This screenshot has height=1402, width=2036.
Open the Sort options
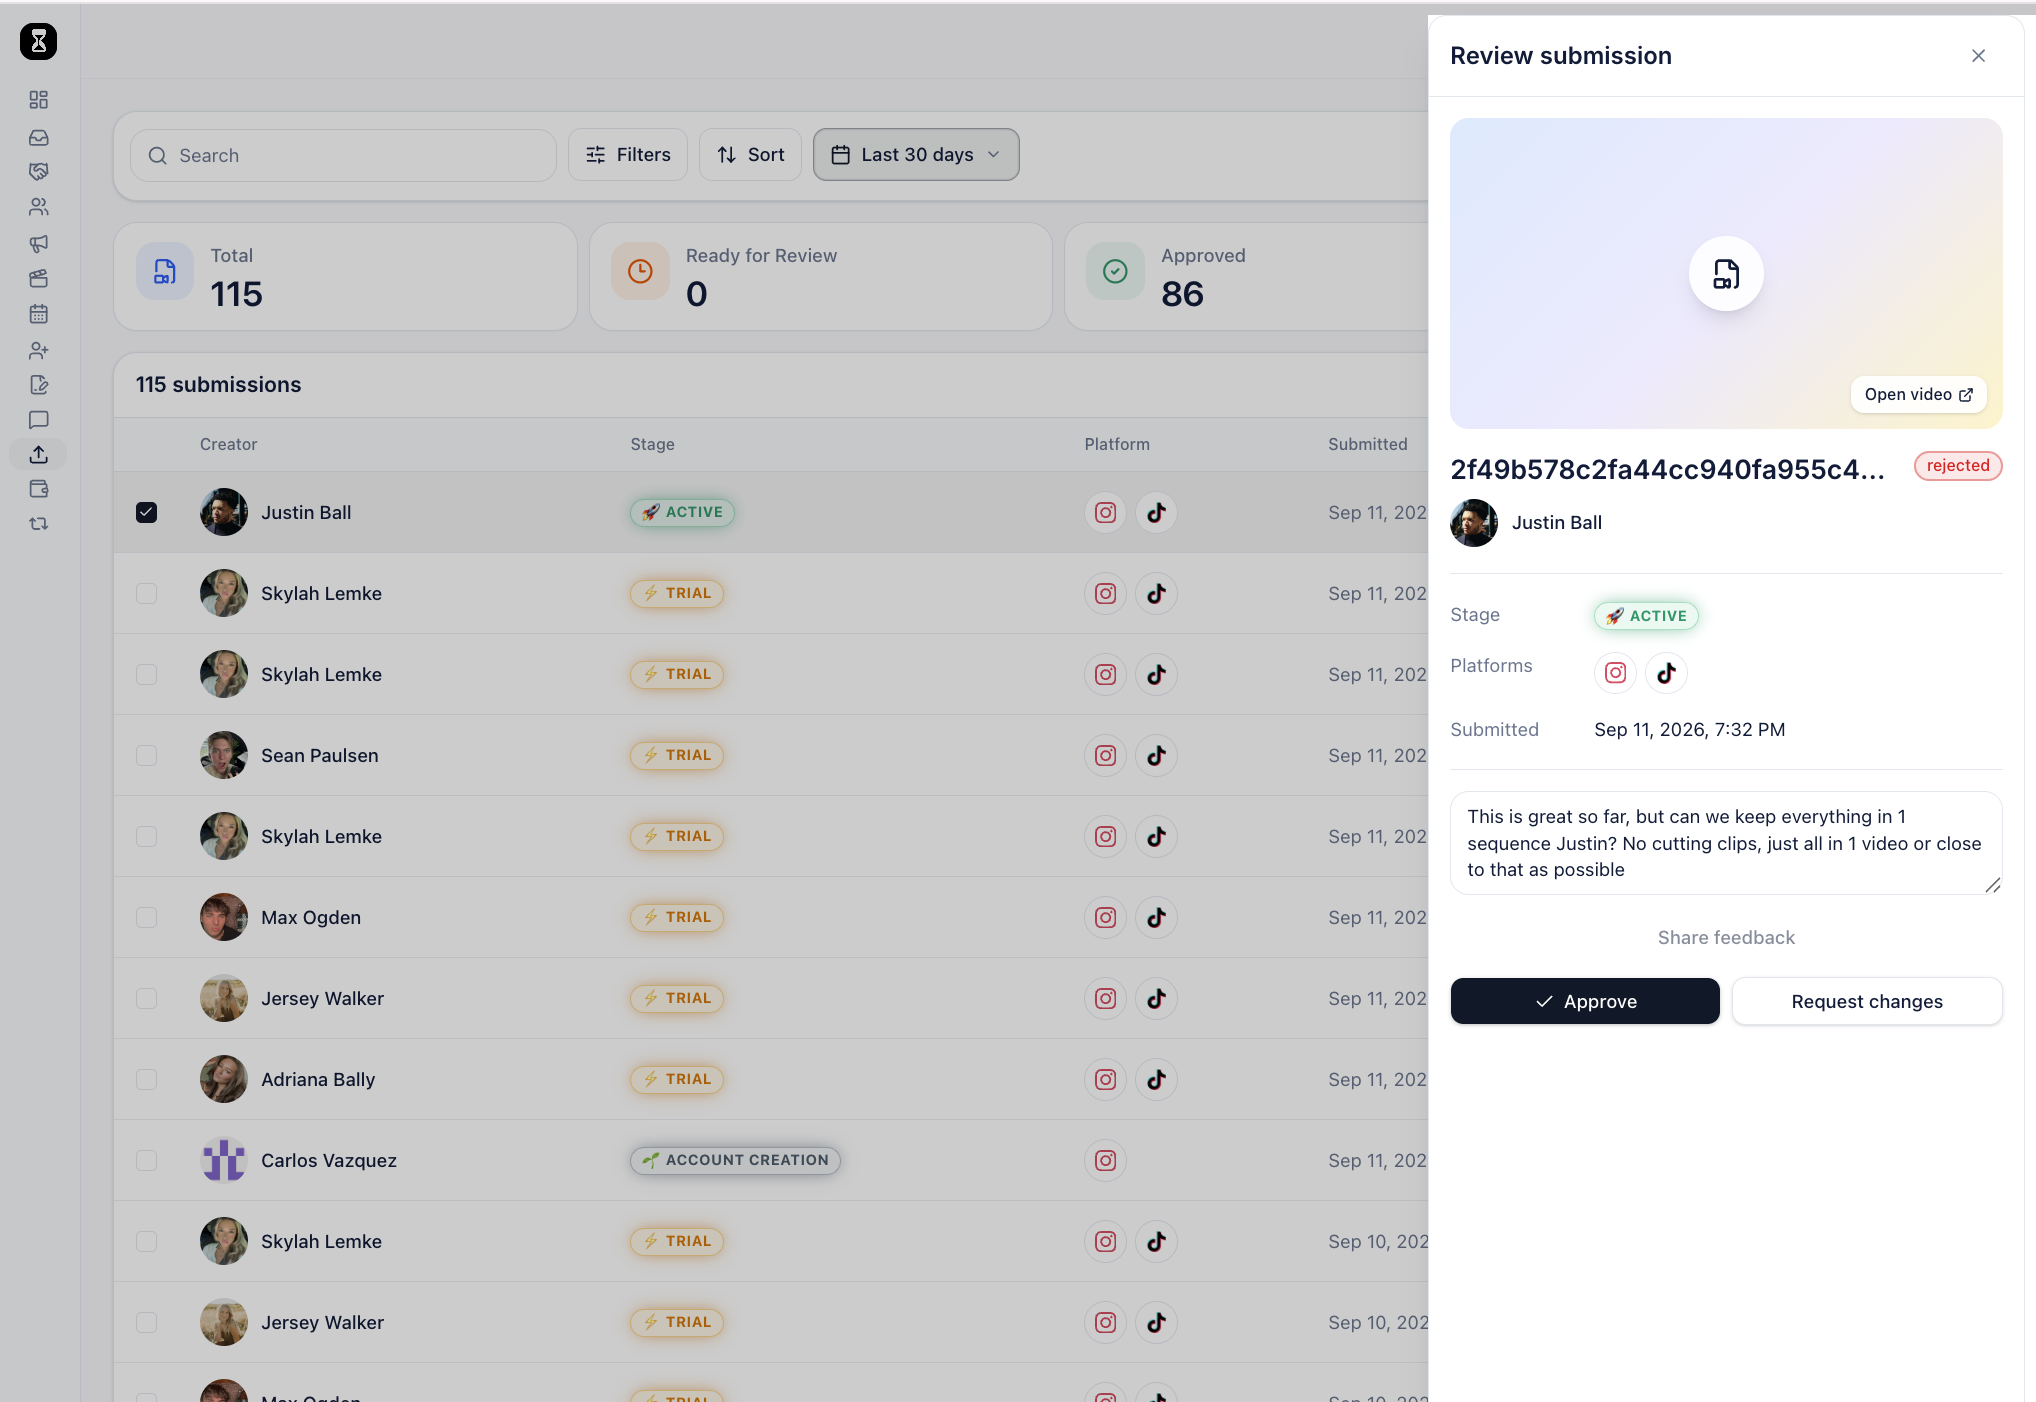pyautogui.click(x=750, y=155)
